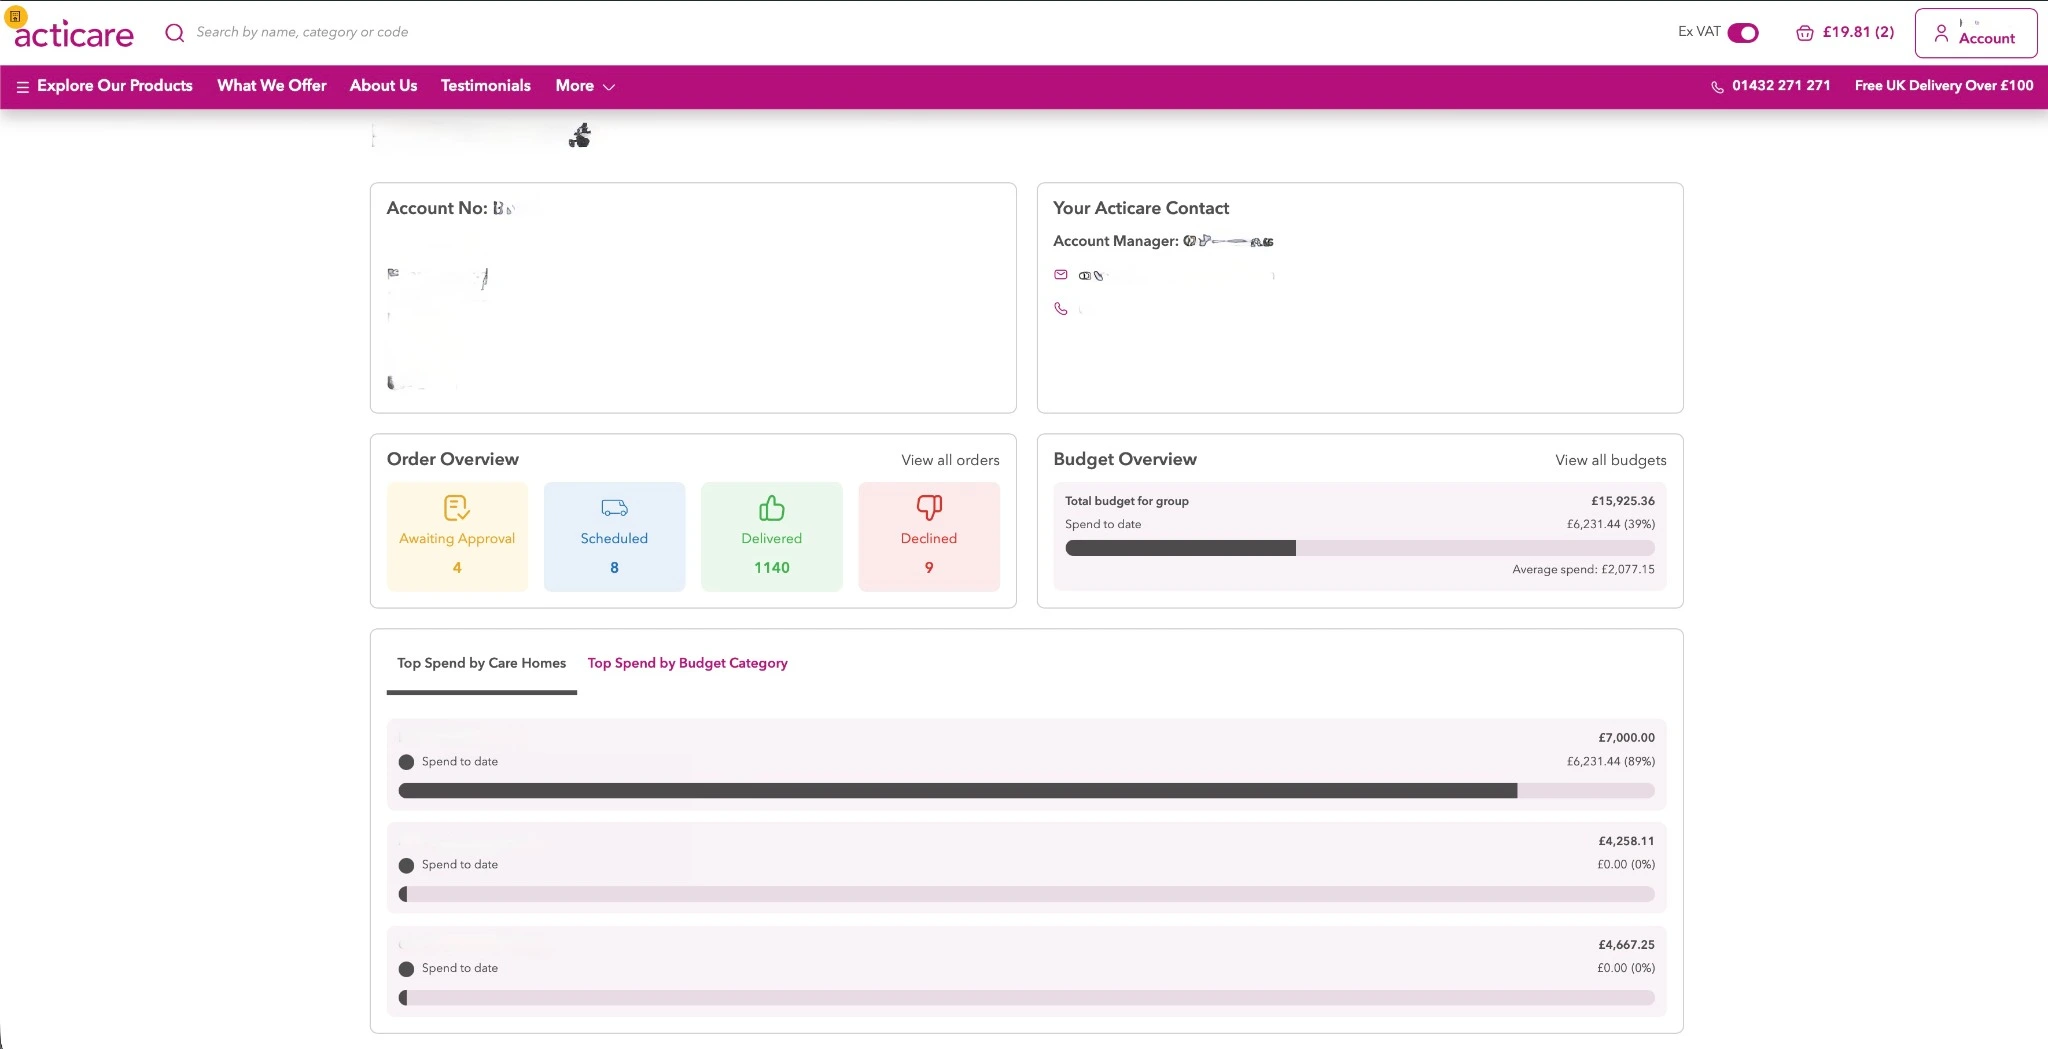Click the account manager email envelope icon
Viewport: 2048px width, 1049px height.
pyautogui.click(x=1061, y=275)
